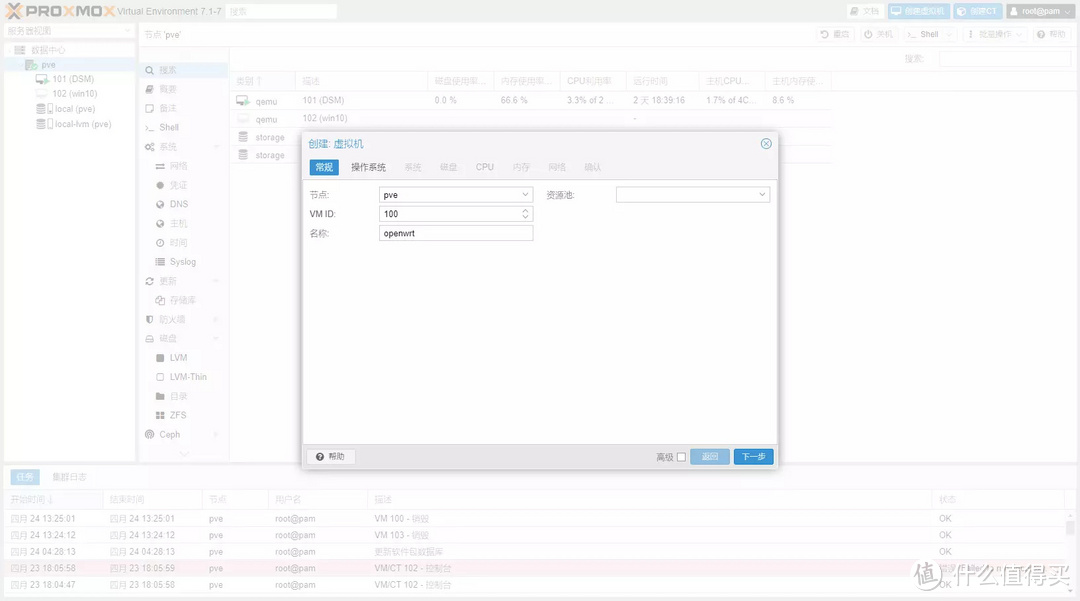Click the 创建CT button
This screenshot has height=601, width=1080.
click(978, 11)
